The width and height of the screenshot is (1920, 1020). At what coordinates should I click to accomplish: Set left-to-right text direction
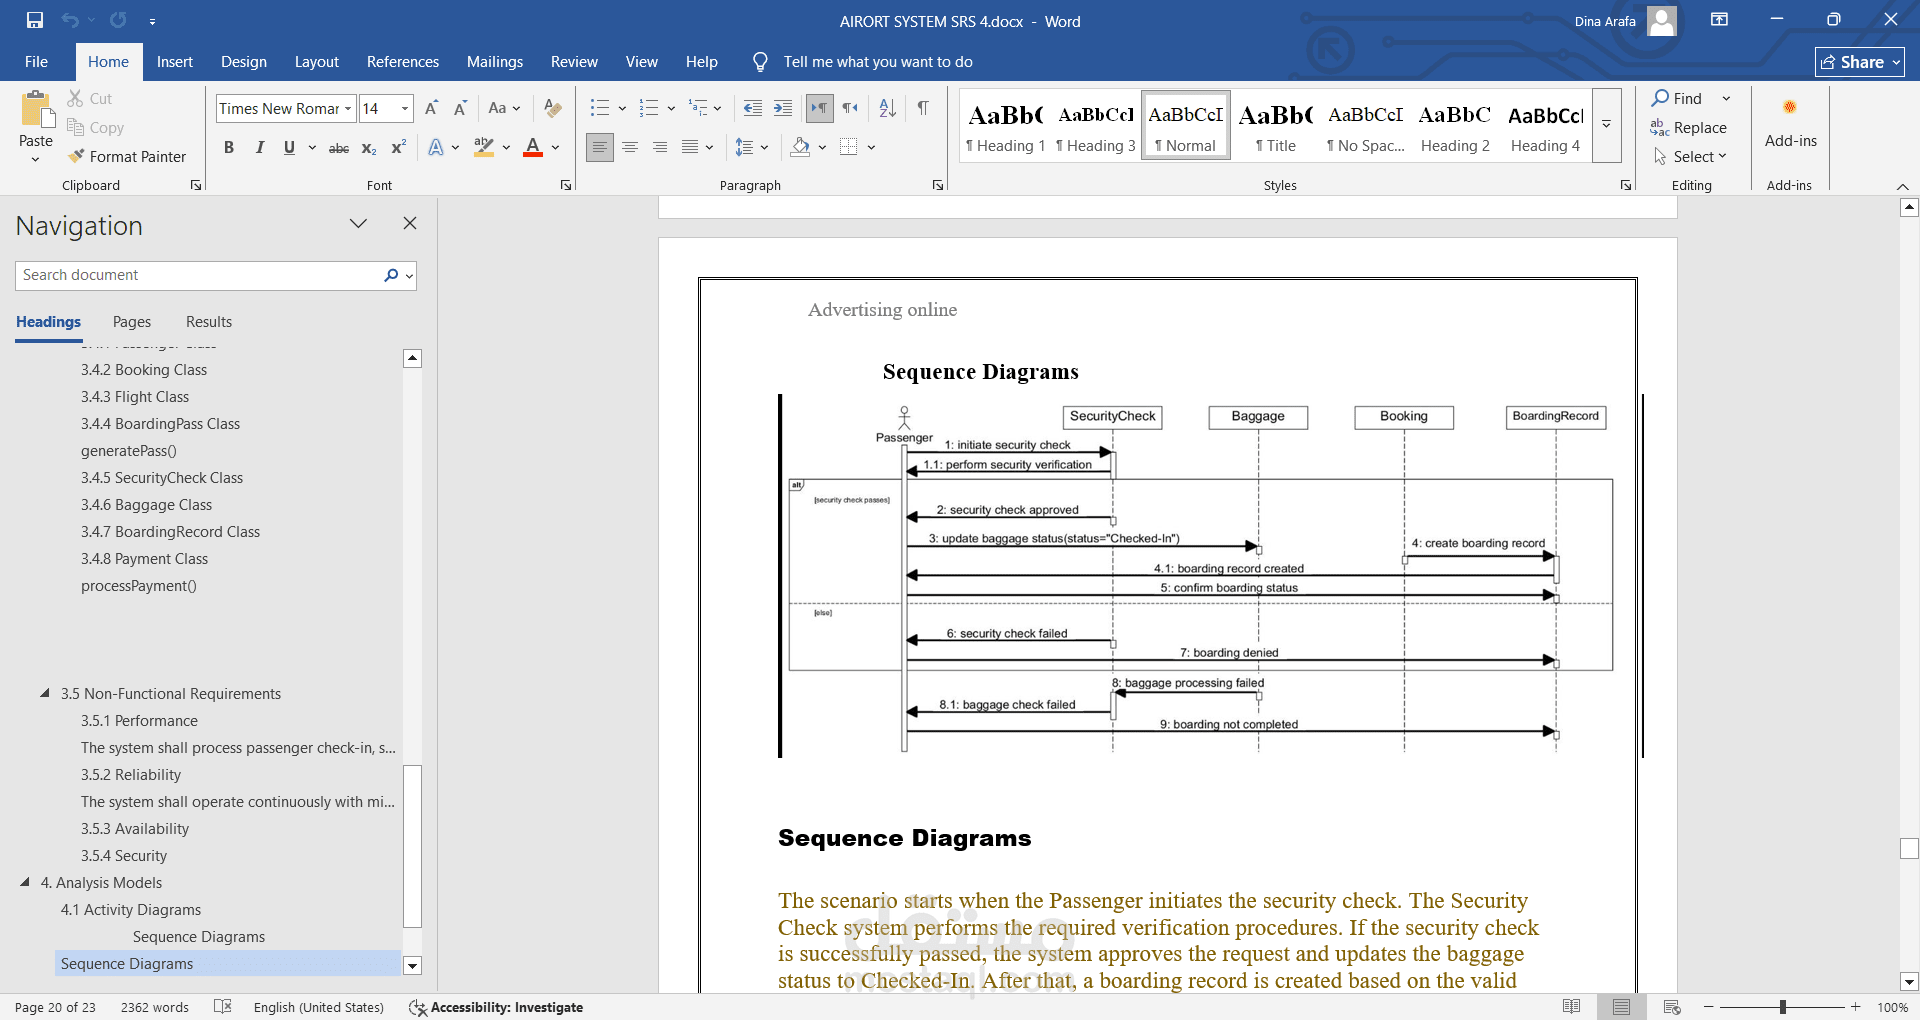[819, 108]
